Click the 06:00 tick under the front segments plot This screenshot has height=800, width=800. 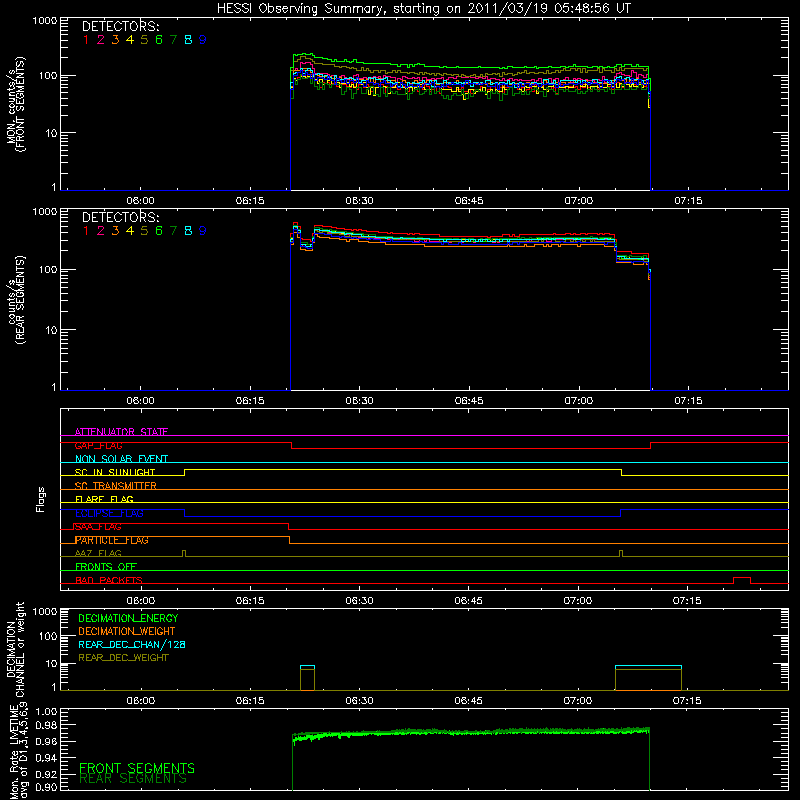[x=140, y=201]
